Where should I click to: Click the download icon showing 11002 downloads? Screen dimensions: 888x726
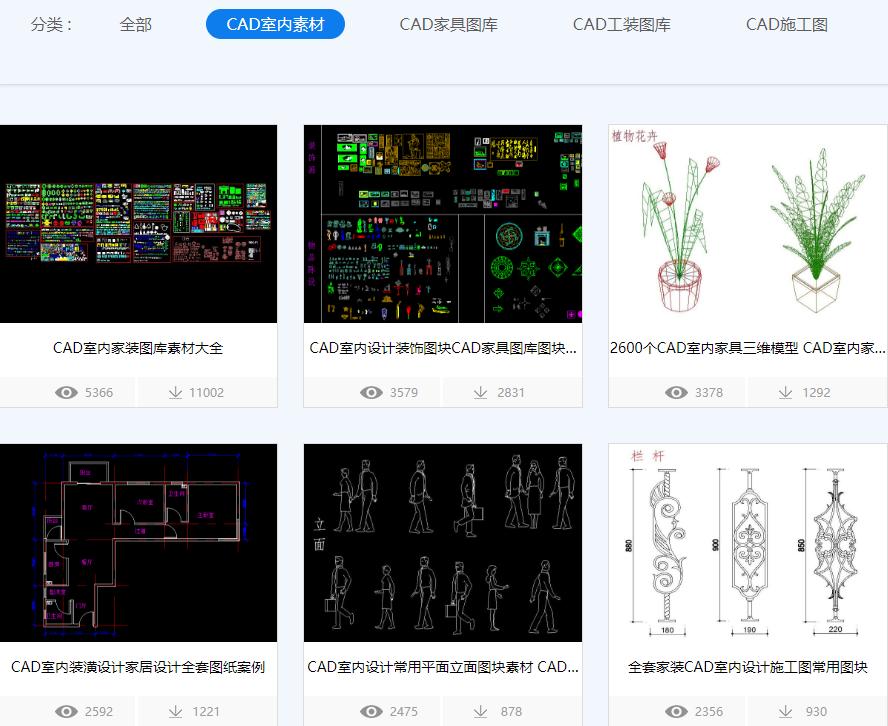pos(176,392)
